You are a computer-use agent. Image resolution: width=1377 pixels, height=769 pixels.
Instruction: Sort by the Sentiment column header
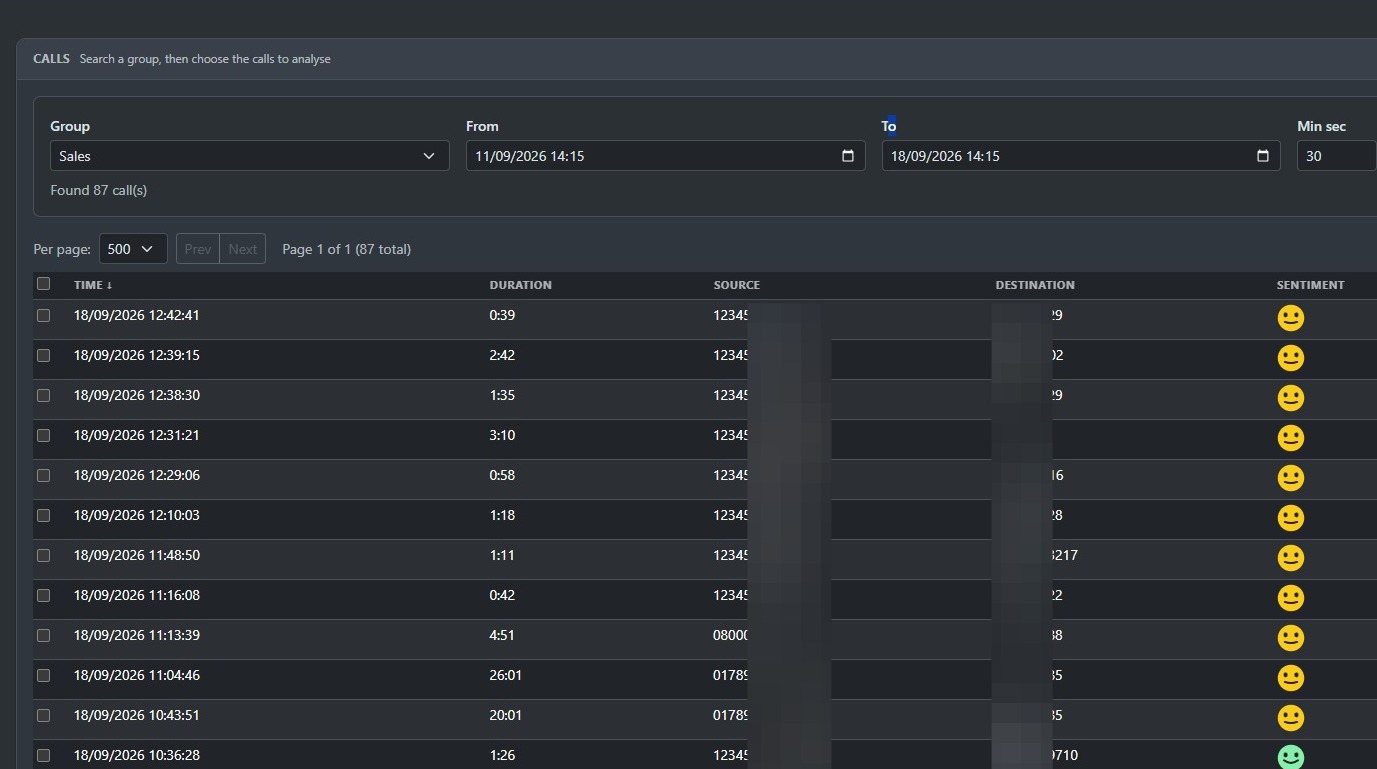(x=1310, y=285)
